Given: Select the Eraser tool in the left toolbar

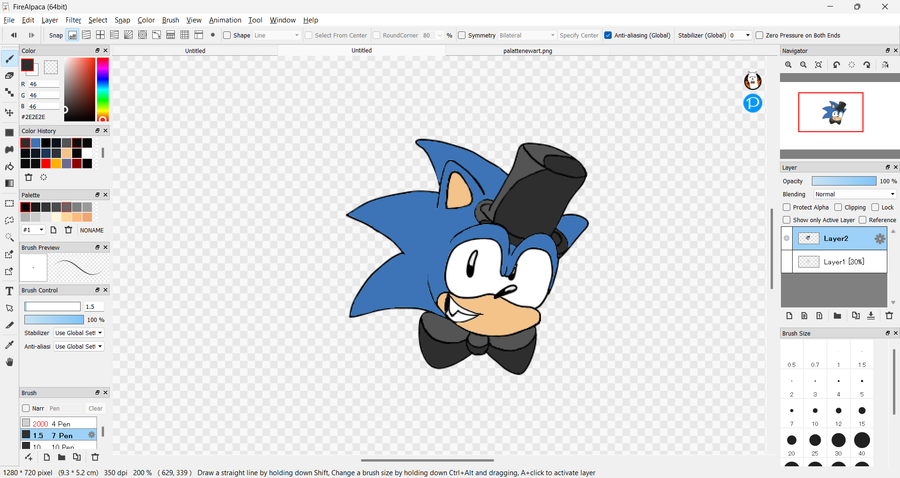Looking at the screenshot, I should (x=9, y=76).
